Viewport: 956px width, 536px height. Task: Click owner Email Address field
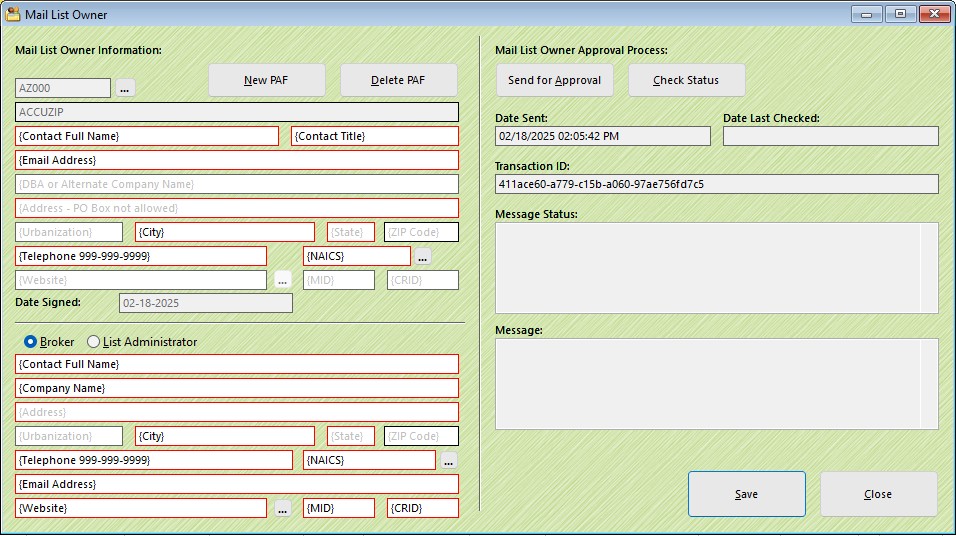(237, 160)
